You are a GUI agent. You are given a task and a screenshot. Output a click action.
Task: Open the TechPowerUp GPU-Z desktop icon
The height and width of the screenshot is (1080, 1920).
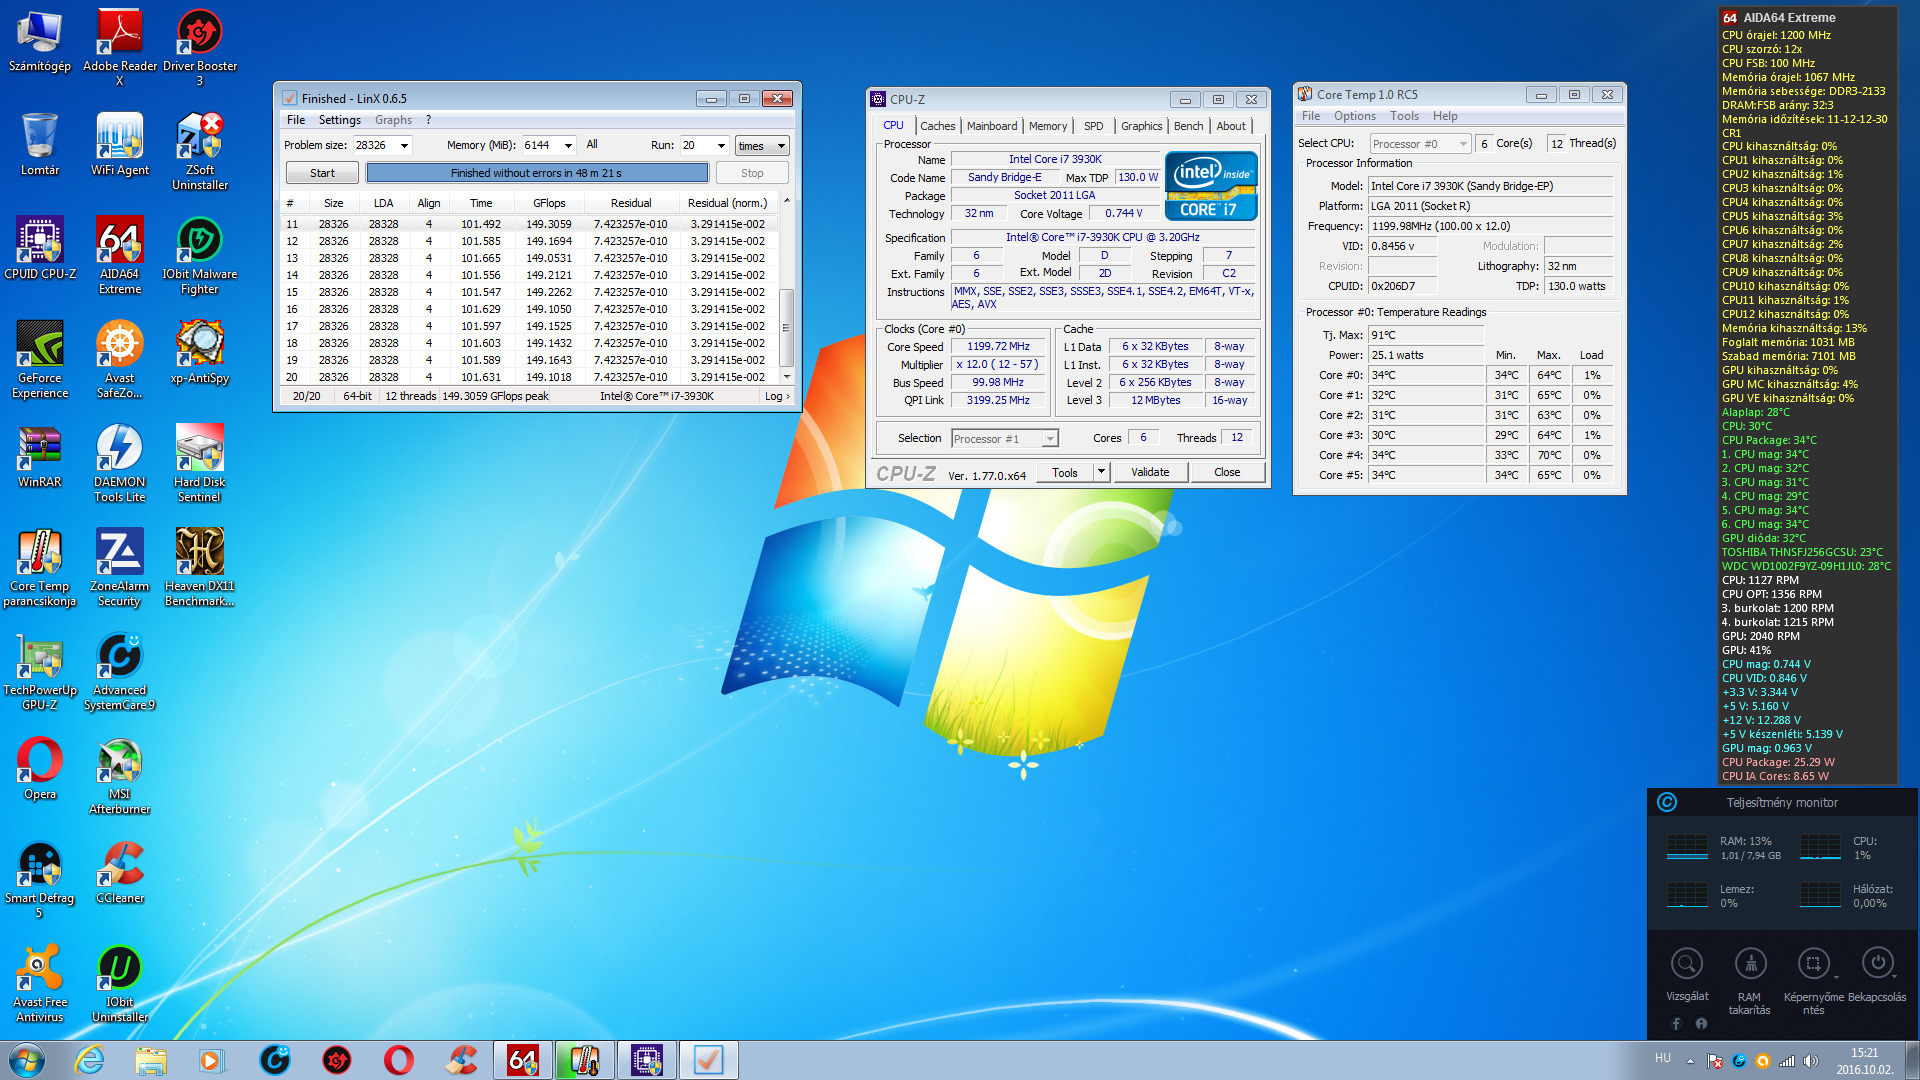[40, 671]
